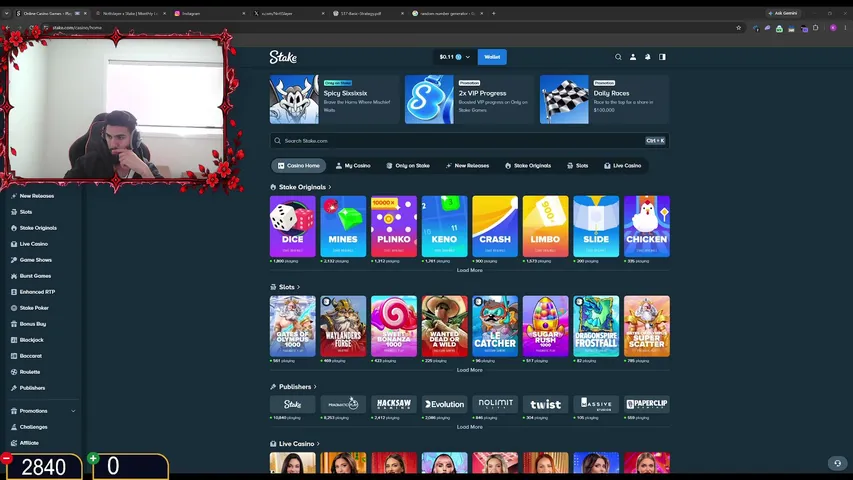Click the Search Stake.com input field
853x480 pixels.
point(469,140)
